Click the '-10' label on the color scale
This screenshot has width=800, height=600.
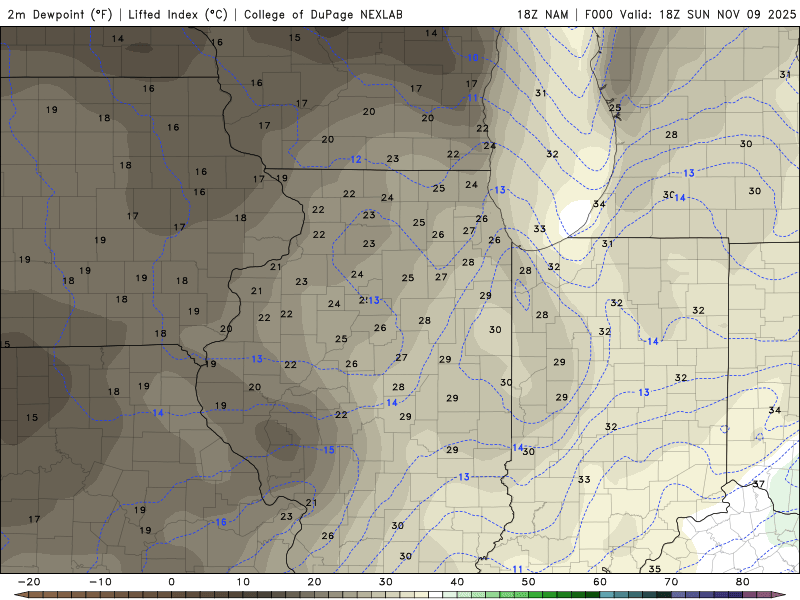point(100,582)
